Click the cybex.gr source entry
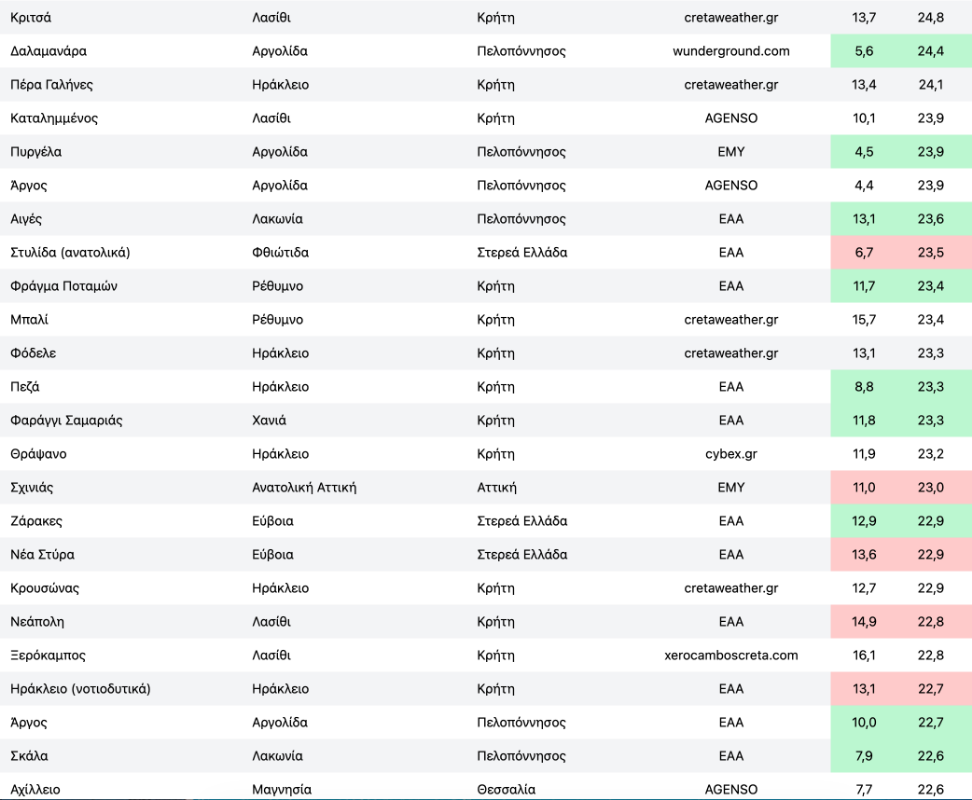This screenshot has height=800, width=972. click(731, 454)
